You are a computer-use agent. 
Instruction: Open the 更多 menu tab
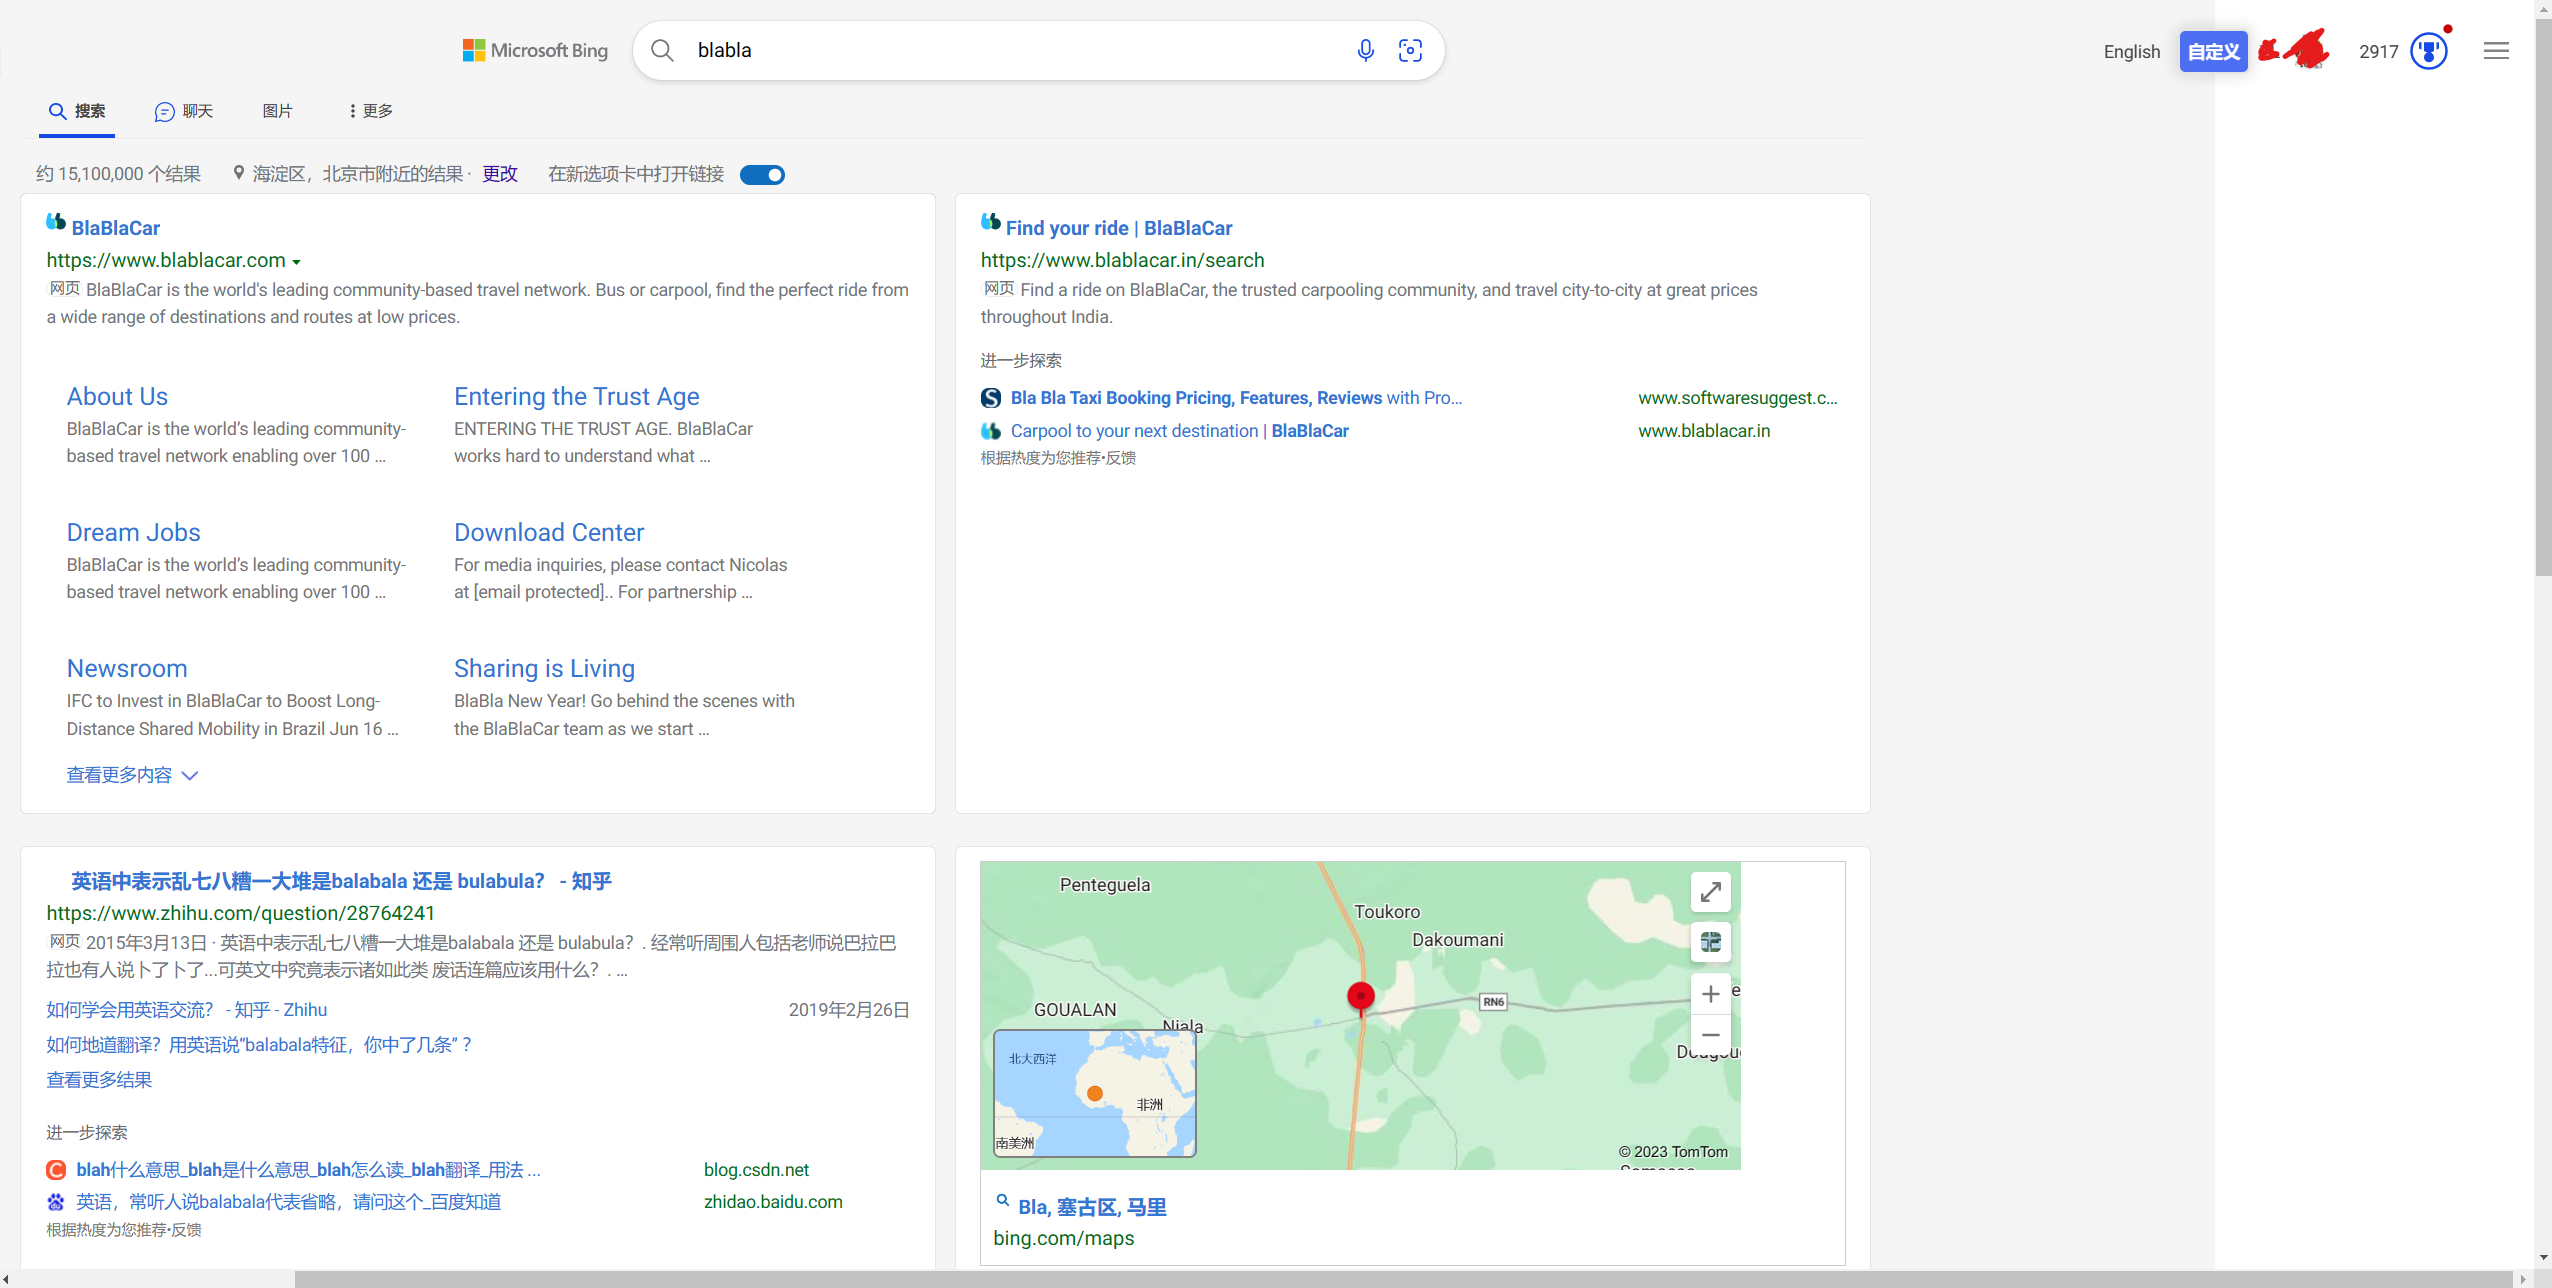pyautogui.click(x=370, y=111)
